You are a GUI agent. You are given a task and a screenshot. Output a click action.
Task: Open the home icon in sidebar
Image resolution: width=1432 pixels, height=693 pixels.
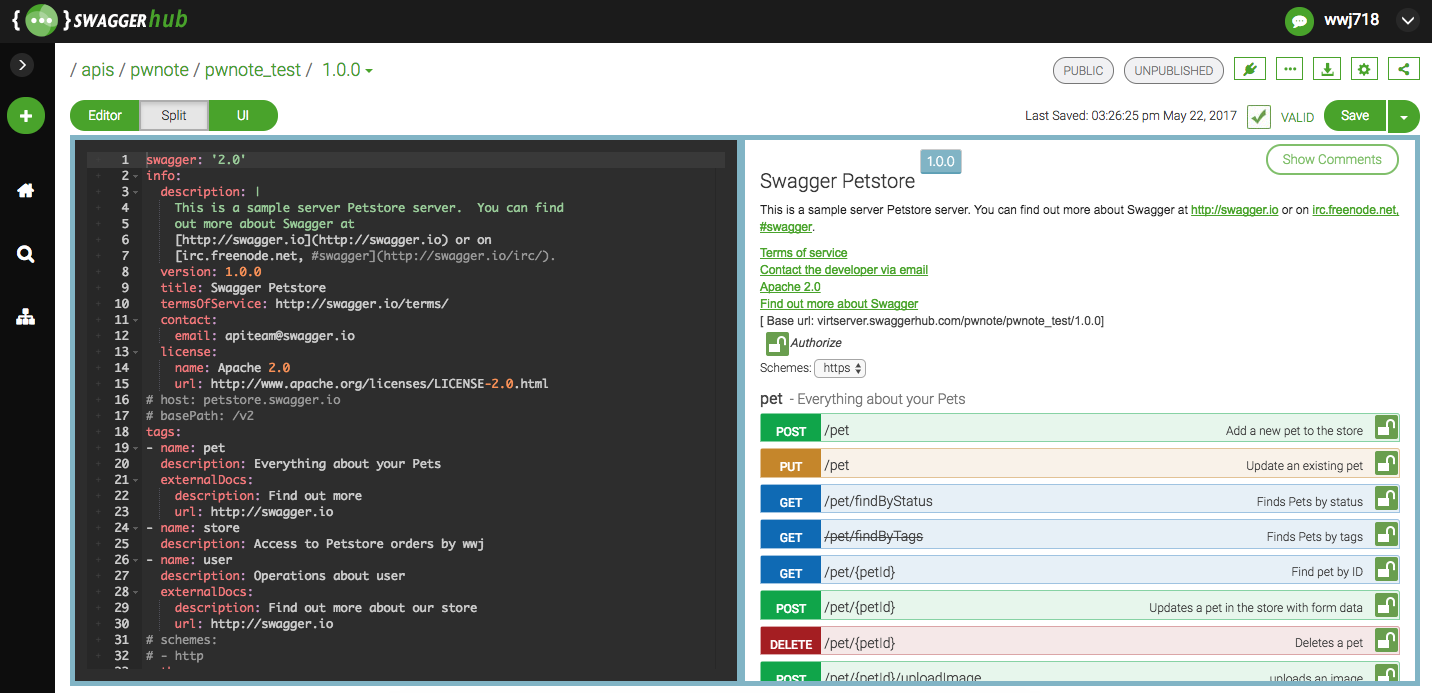point(26,191)
